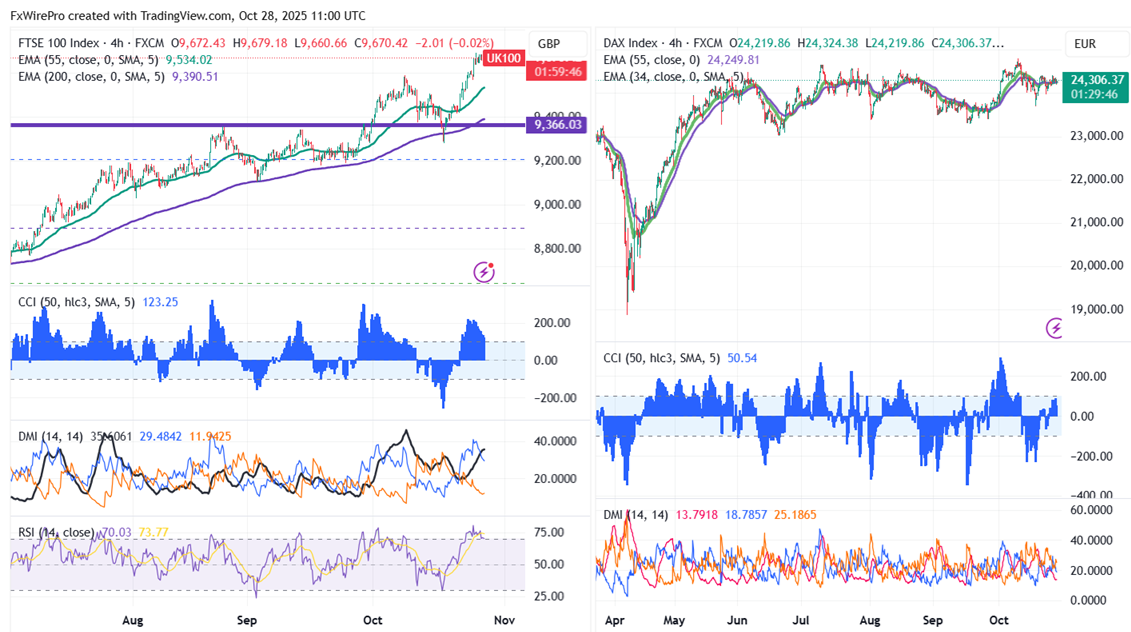Click the FTSE DMI 40.0000 scale value
The width and height of the screenshot is (1131, 632).
click(x=555, y=441)
